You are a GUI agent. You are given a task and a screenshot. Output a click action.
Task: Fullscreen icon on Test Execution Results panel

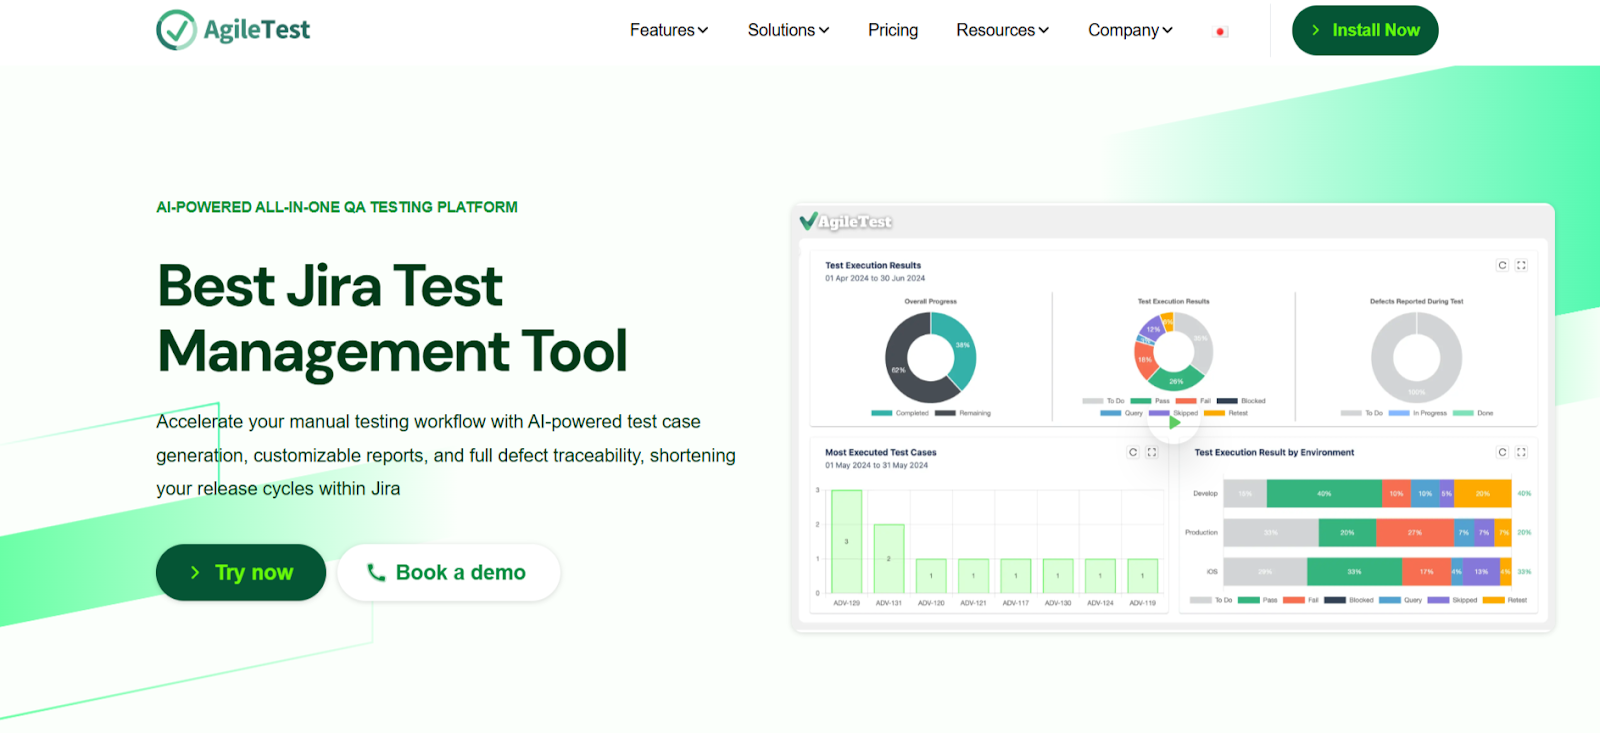click(x=1521, y=265)
